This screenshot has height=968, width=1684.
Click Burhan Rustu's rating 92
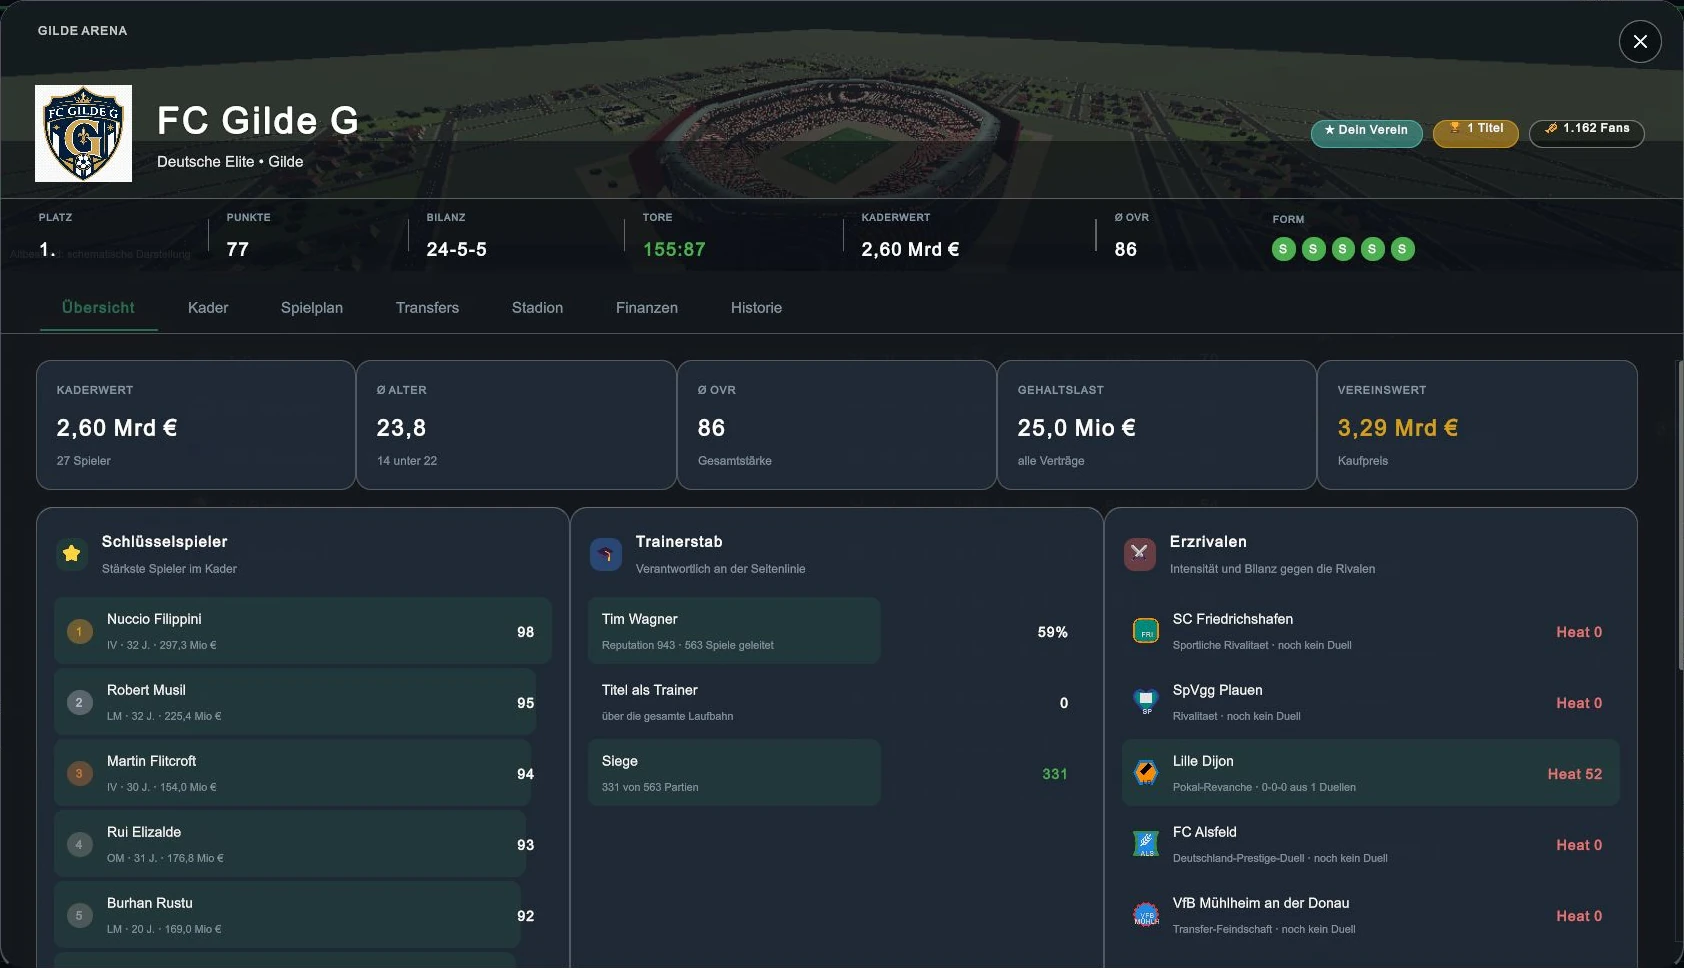526,916
